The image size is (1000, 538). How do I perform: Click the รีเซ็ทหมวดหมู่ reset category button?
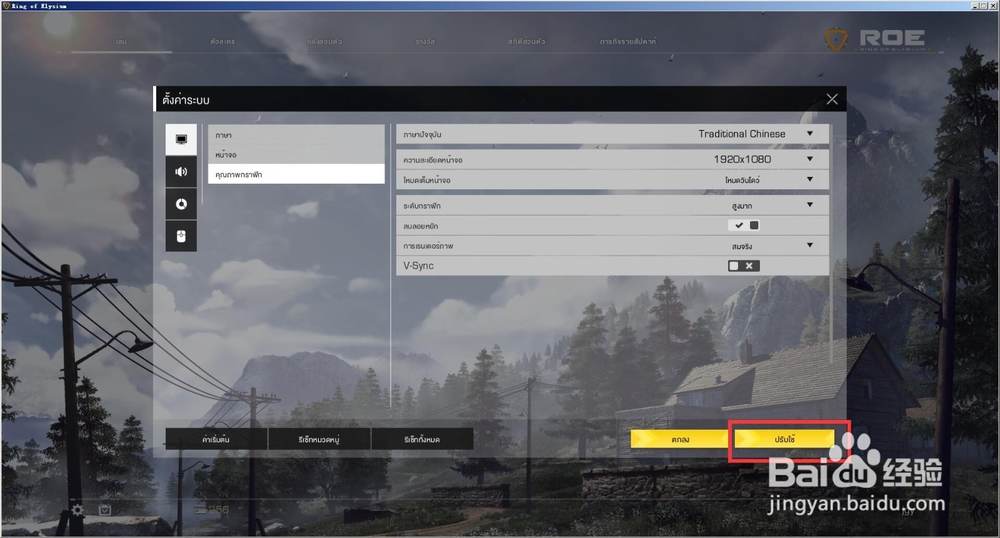[319, 439]
